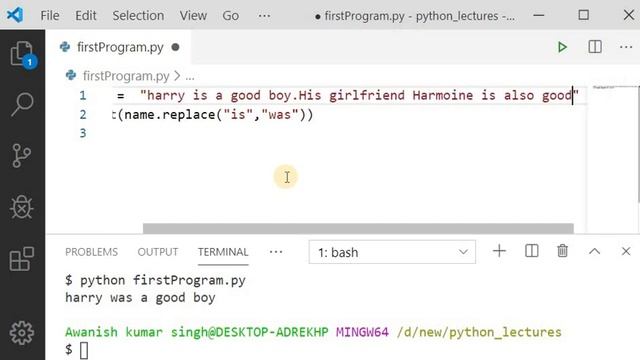Open editor More Actions ellipsis
This screenshot has height=360, width=640.
(x=626, y=47)
